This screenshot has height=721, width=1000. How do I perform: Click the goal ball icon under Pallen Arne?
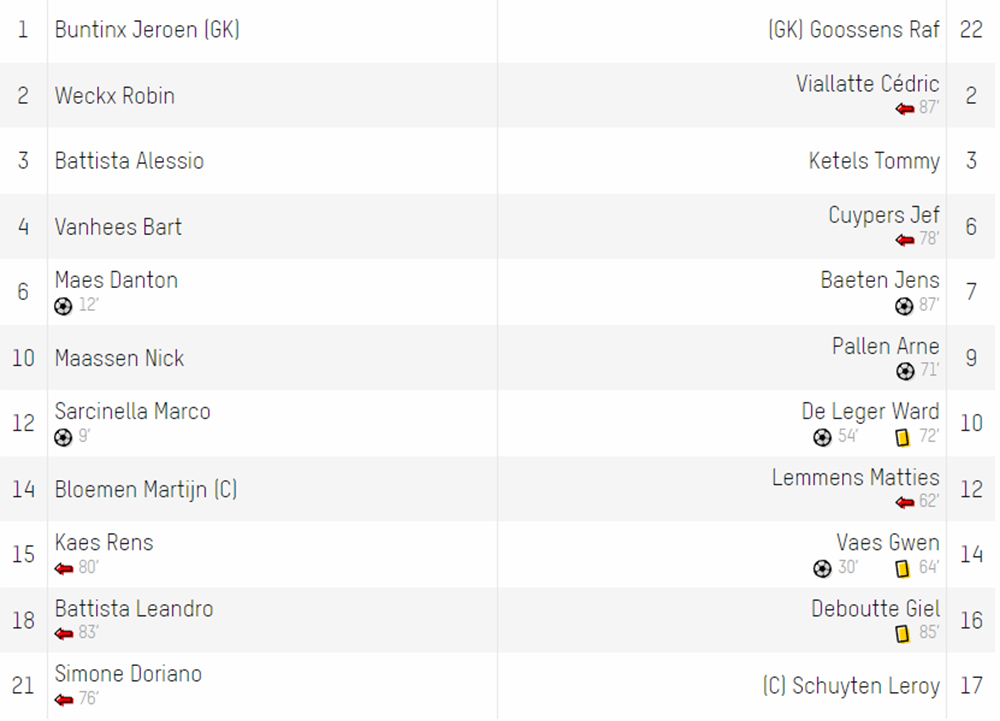[x=905, y=372]
